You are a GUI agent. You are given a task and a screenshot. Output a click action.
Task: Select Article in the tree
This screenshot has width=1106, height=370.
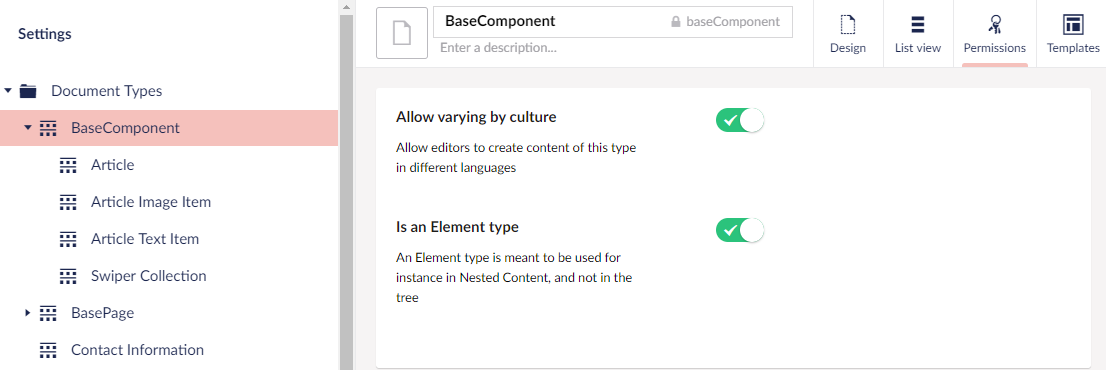click(112, 165)
